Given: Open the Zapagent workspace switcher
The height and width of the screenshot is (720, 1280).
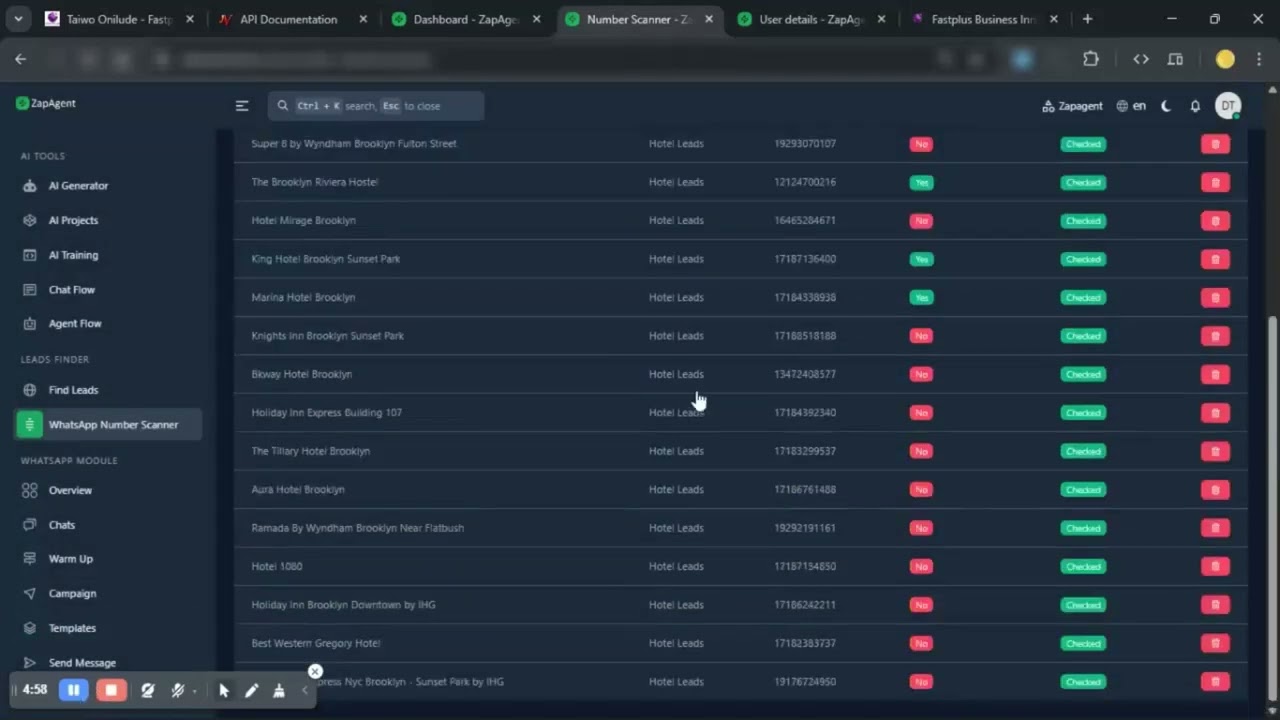Looking at the screenshot, I should click(x=1072, y=106).
